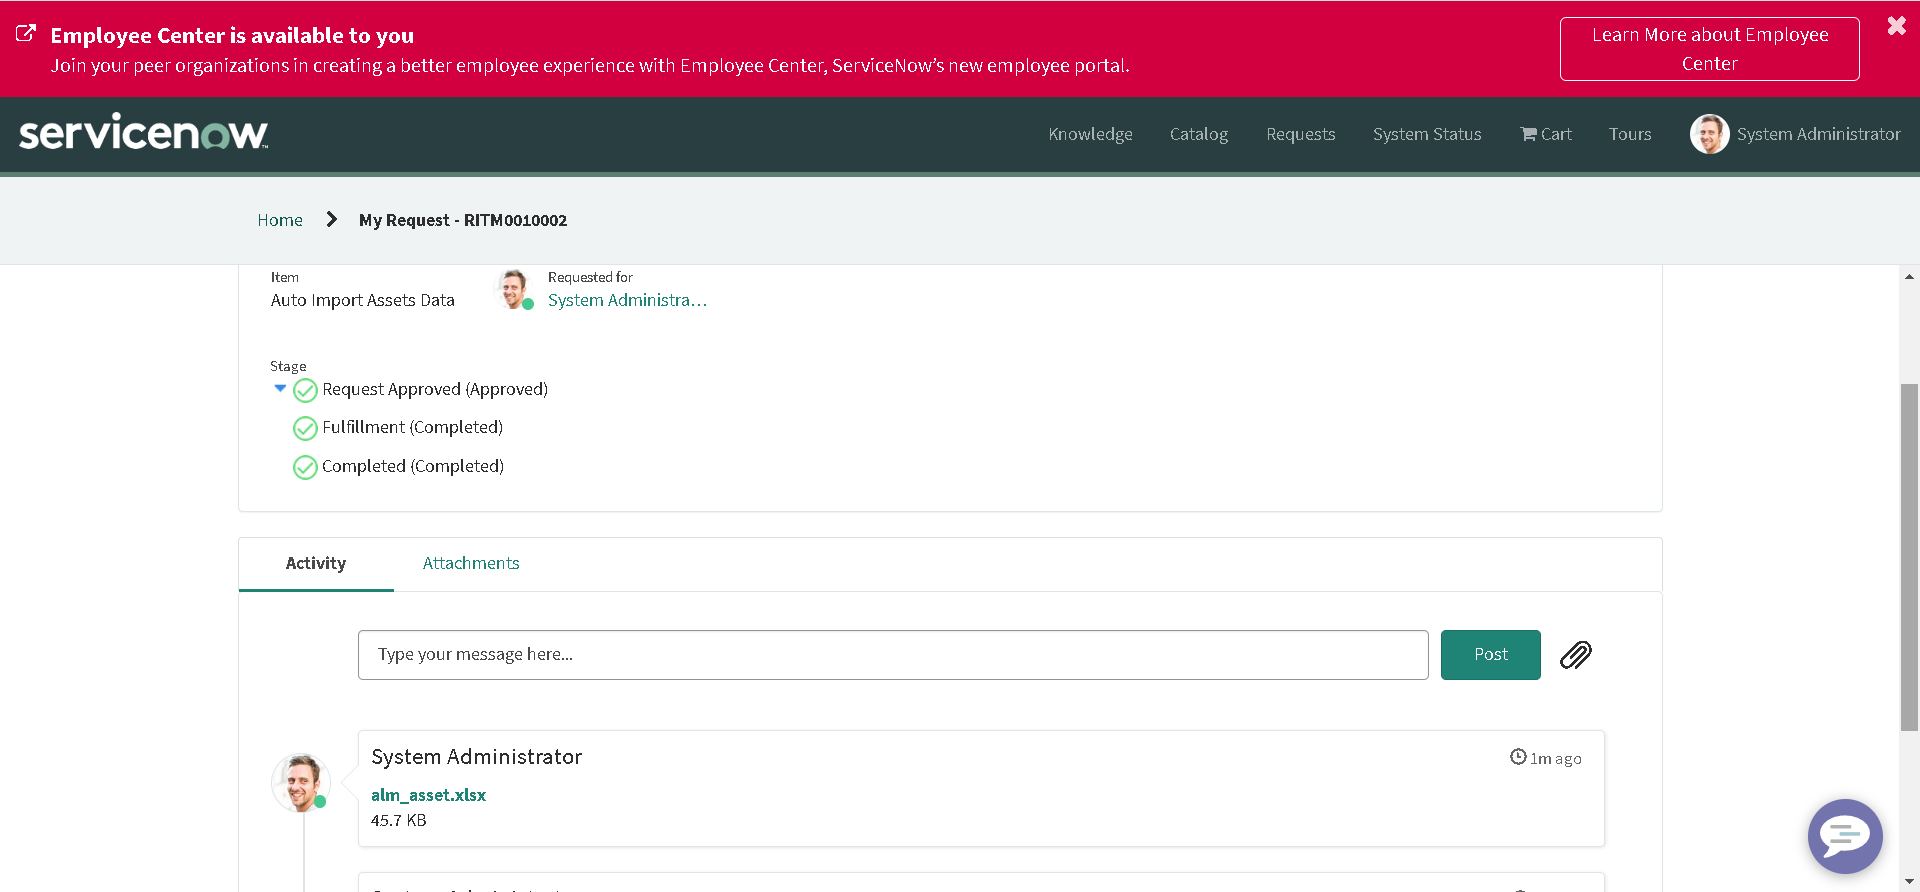Click the 1m ago timestamp

[x=1556, y=759]
